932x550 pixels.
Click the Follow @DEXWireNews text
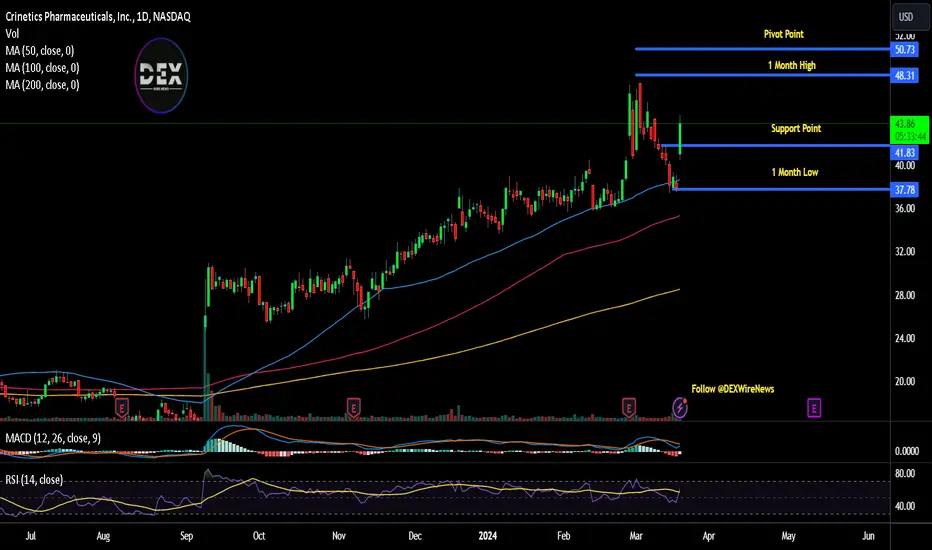pos(732,389)
